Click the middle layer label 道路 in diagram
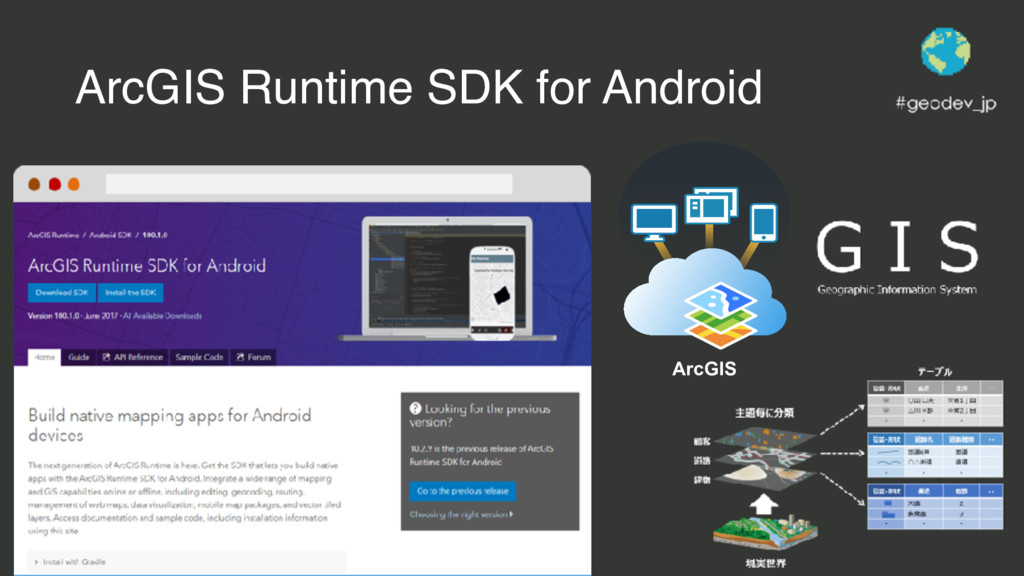 (702, 460)
